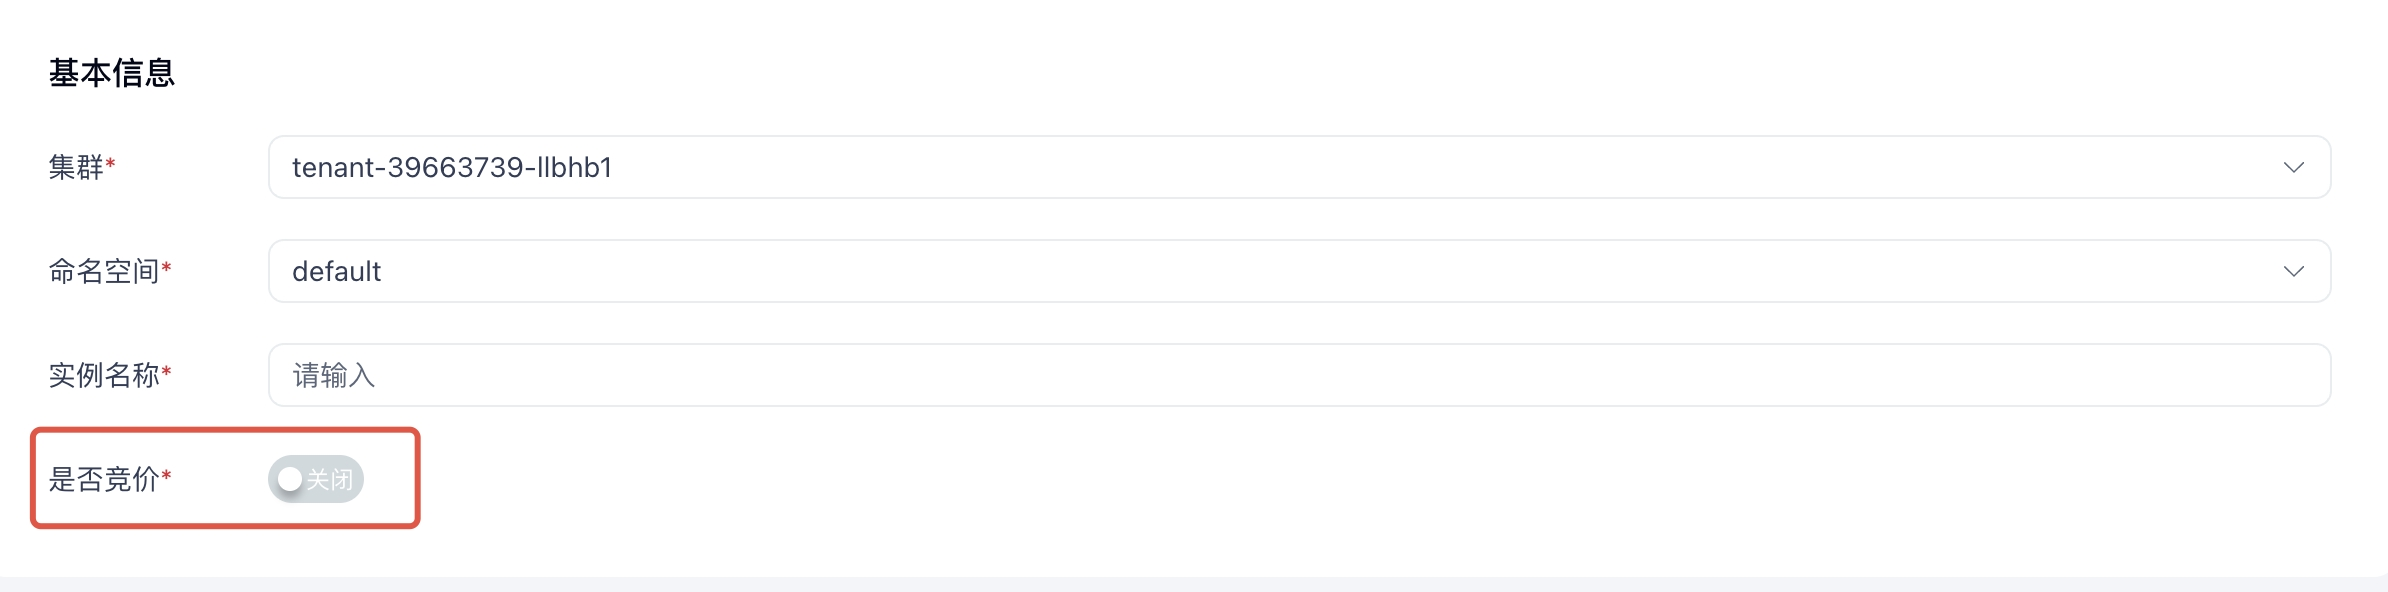Click the 关闭 text inside the bidding switch
Image resolution: width=2388 pixels, height=592 pixels.
330,480
